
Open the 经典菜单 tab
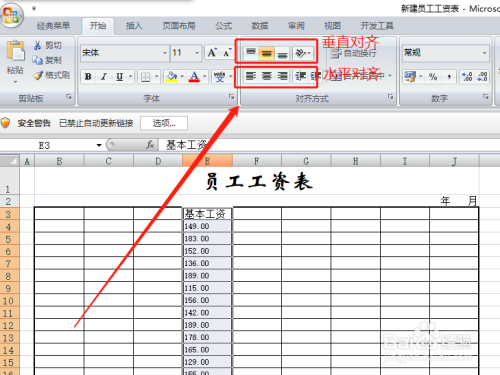pos(53,26)
